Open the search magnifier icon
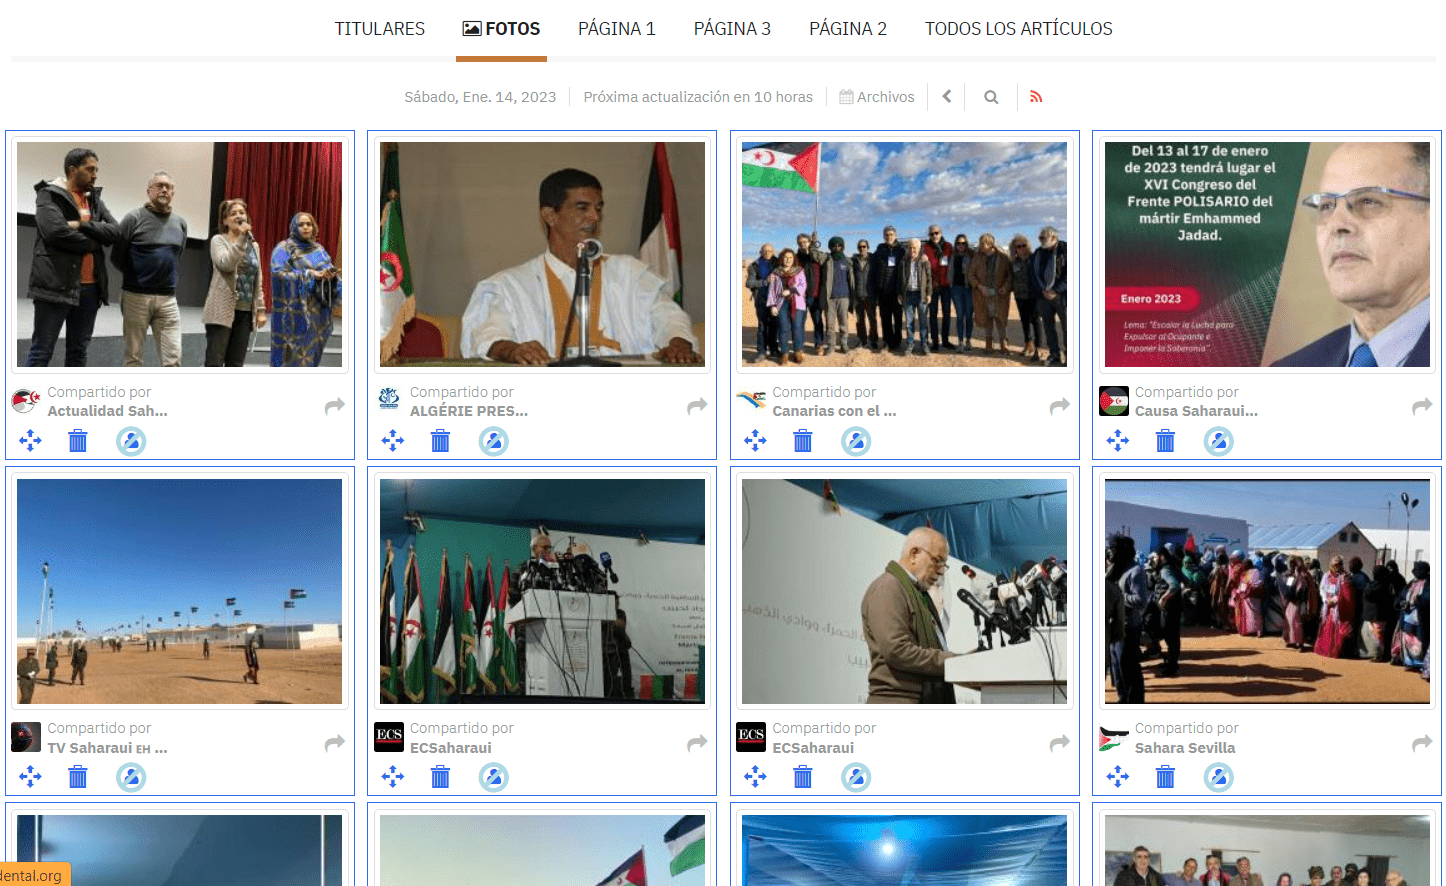1446x886 pixels. tap(991, 97)
